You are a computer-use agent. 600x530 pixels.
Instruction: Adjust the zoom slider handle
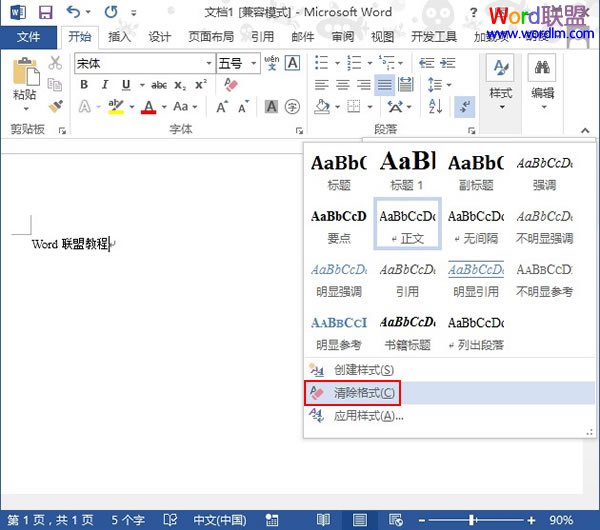(473, 520)
